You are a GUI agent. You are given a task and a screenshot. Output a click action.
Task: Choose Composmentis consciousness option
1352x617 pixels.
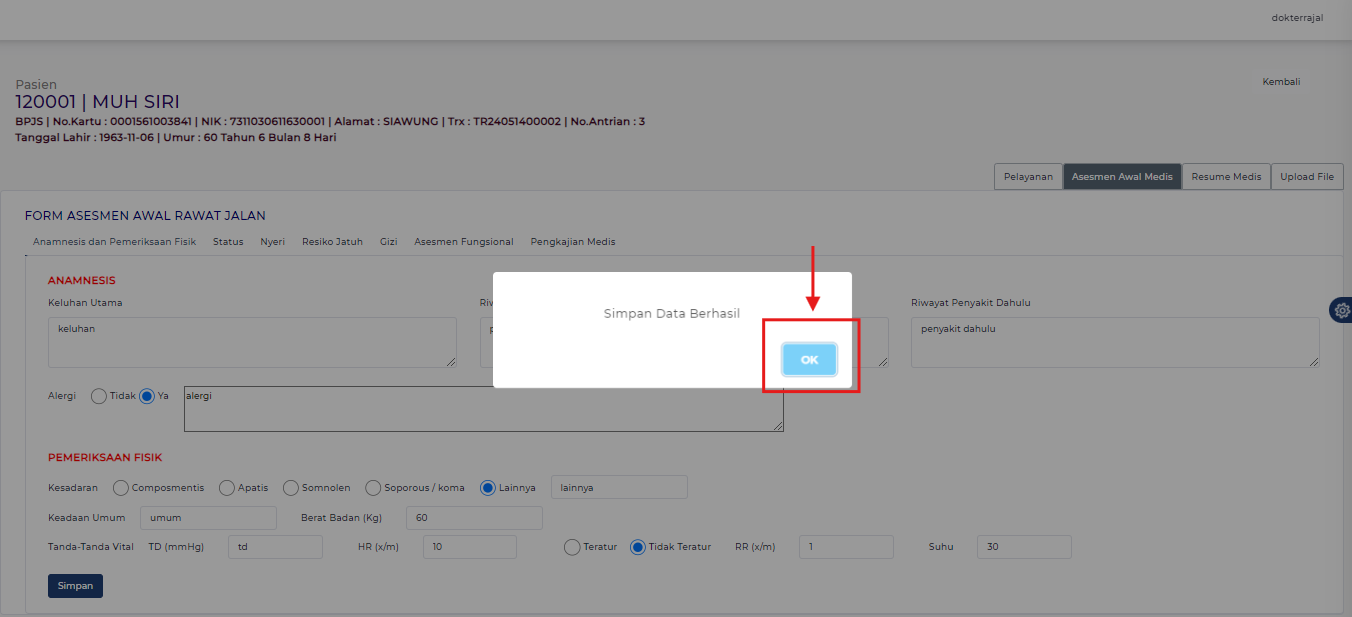pos(121,488)
